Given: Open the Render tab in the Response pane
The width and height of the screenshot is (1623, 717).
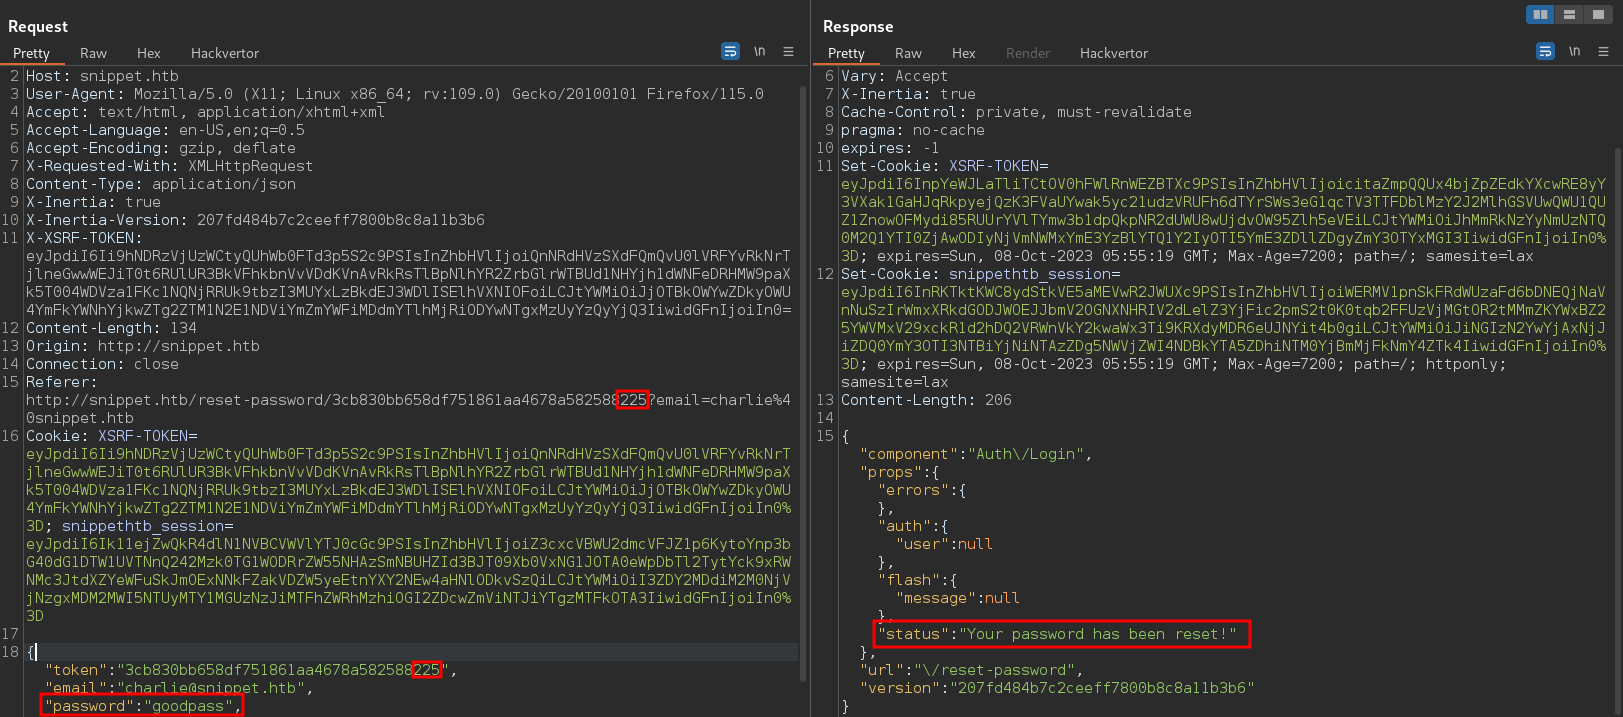Looking at the screenshot, I should (1028, 53).
